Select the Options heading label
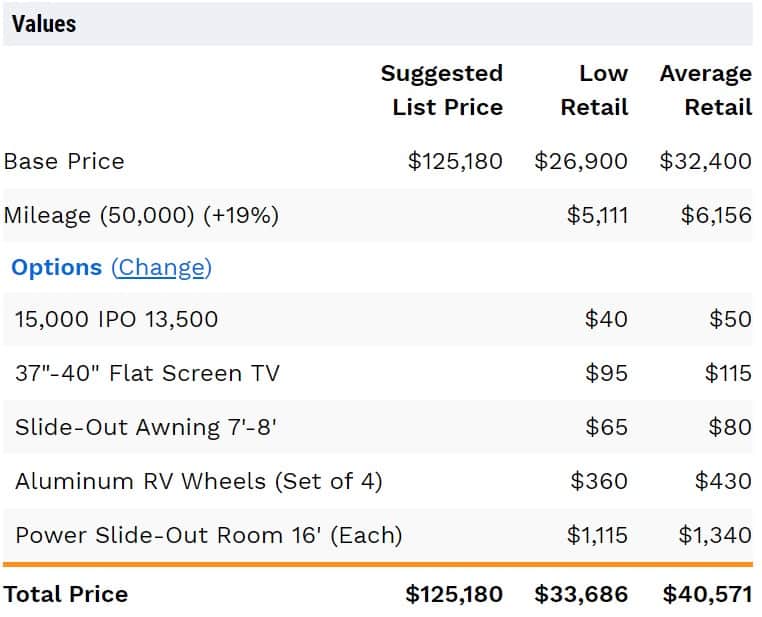Viewport: 762px width, 617px height. [x=56, y=268]
